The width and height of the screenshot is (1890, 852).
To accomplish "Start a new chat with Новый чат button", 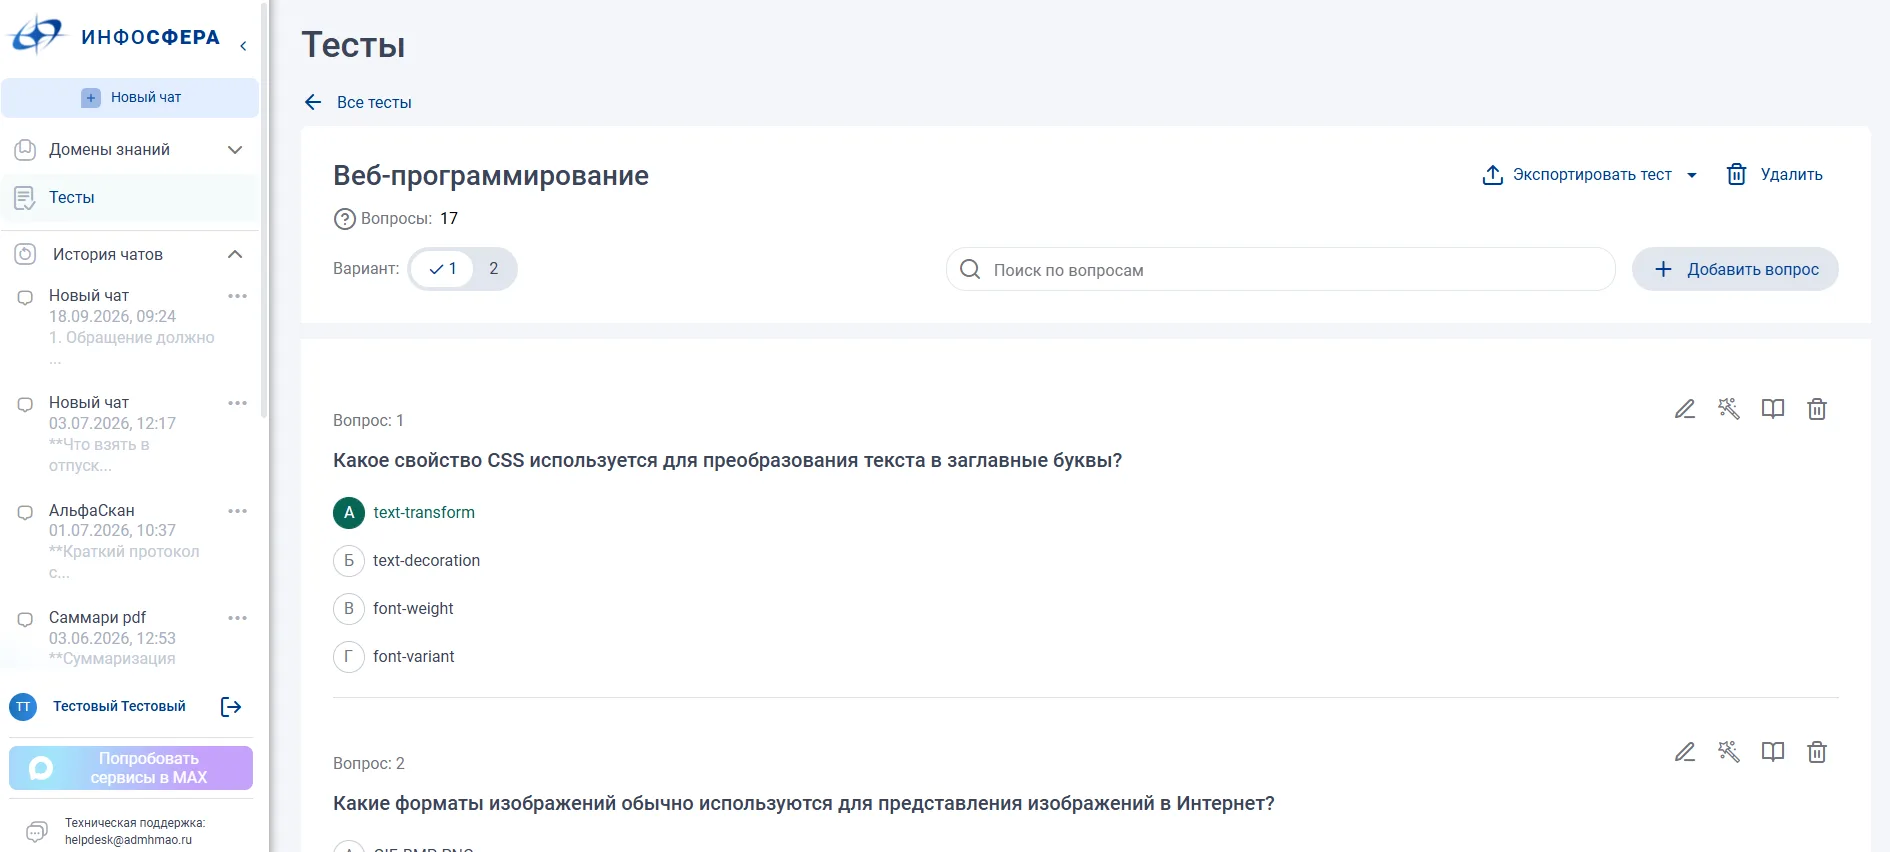I will tap(130, 98).
